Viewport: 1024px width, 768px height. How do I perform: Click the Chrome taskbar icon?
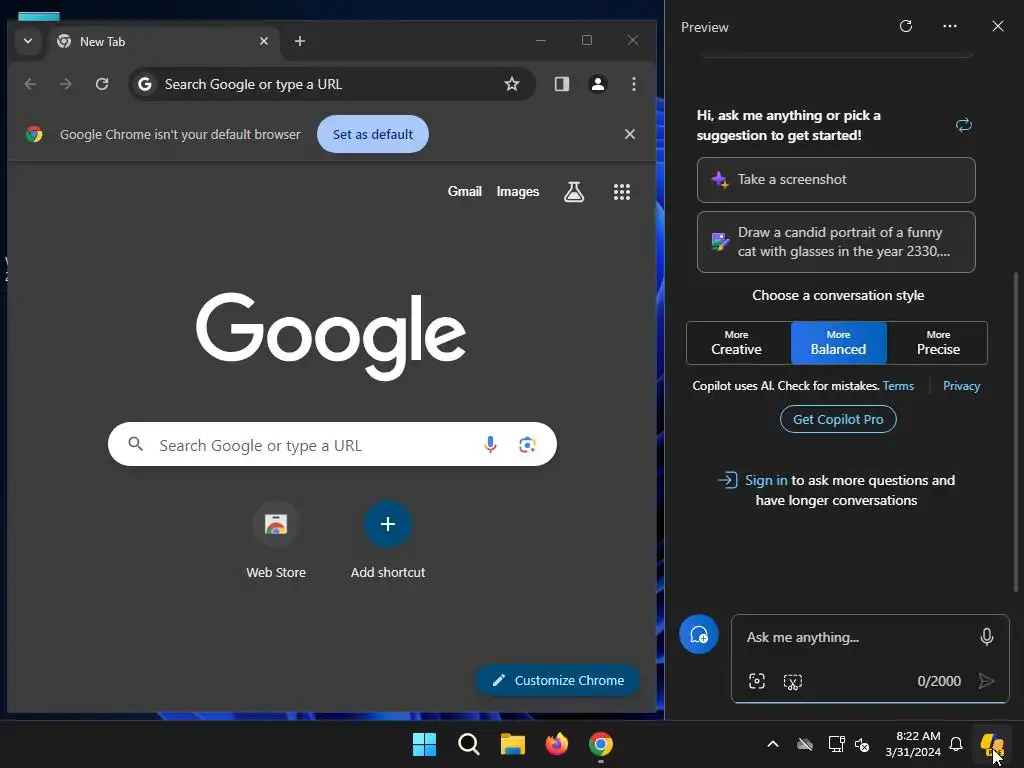(601, 744)
